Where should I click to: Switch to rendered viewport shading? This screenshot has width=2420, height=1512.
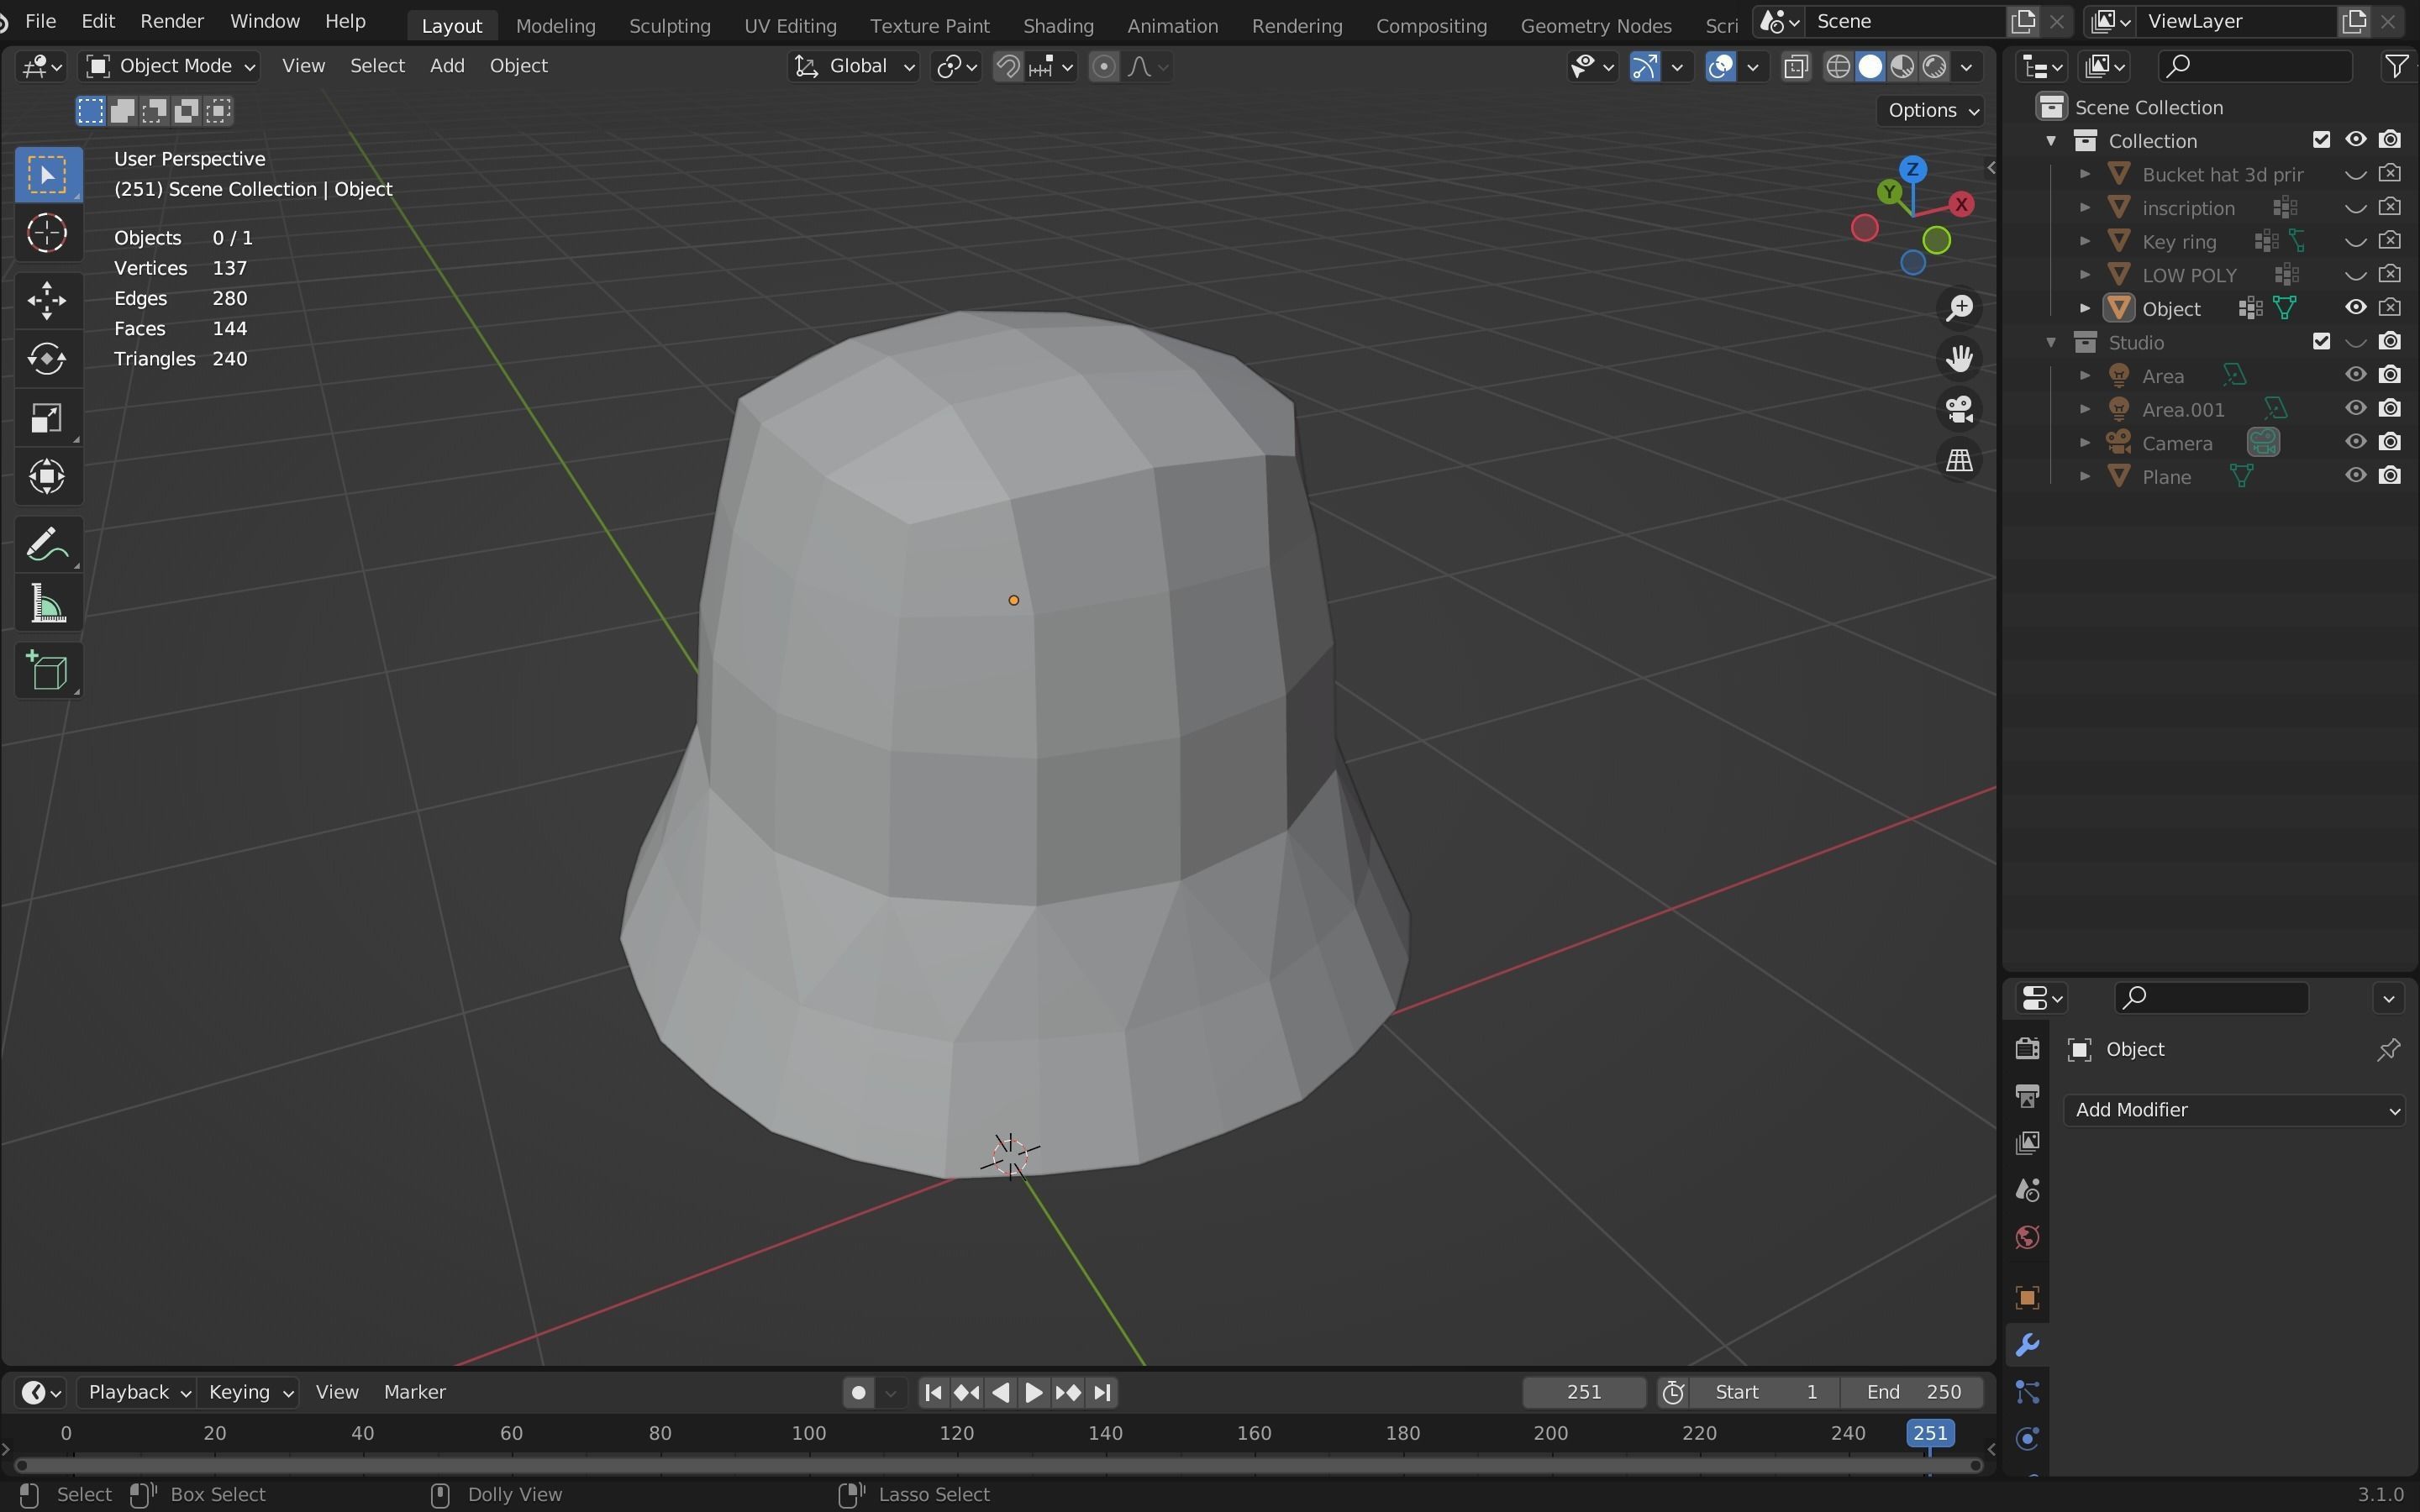point(1935,67)
